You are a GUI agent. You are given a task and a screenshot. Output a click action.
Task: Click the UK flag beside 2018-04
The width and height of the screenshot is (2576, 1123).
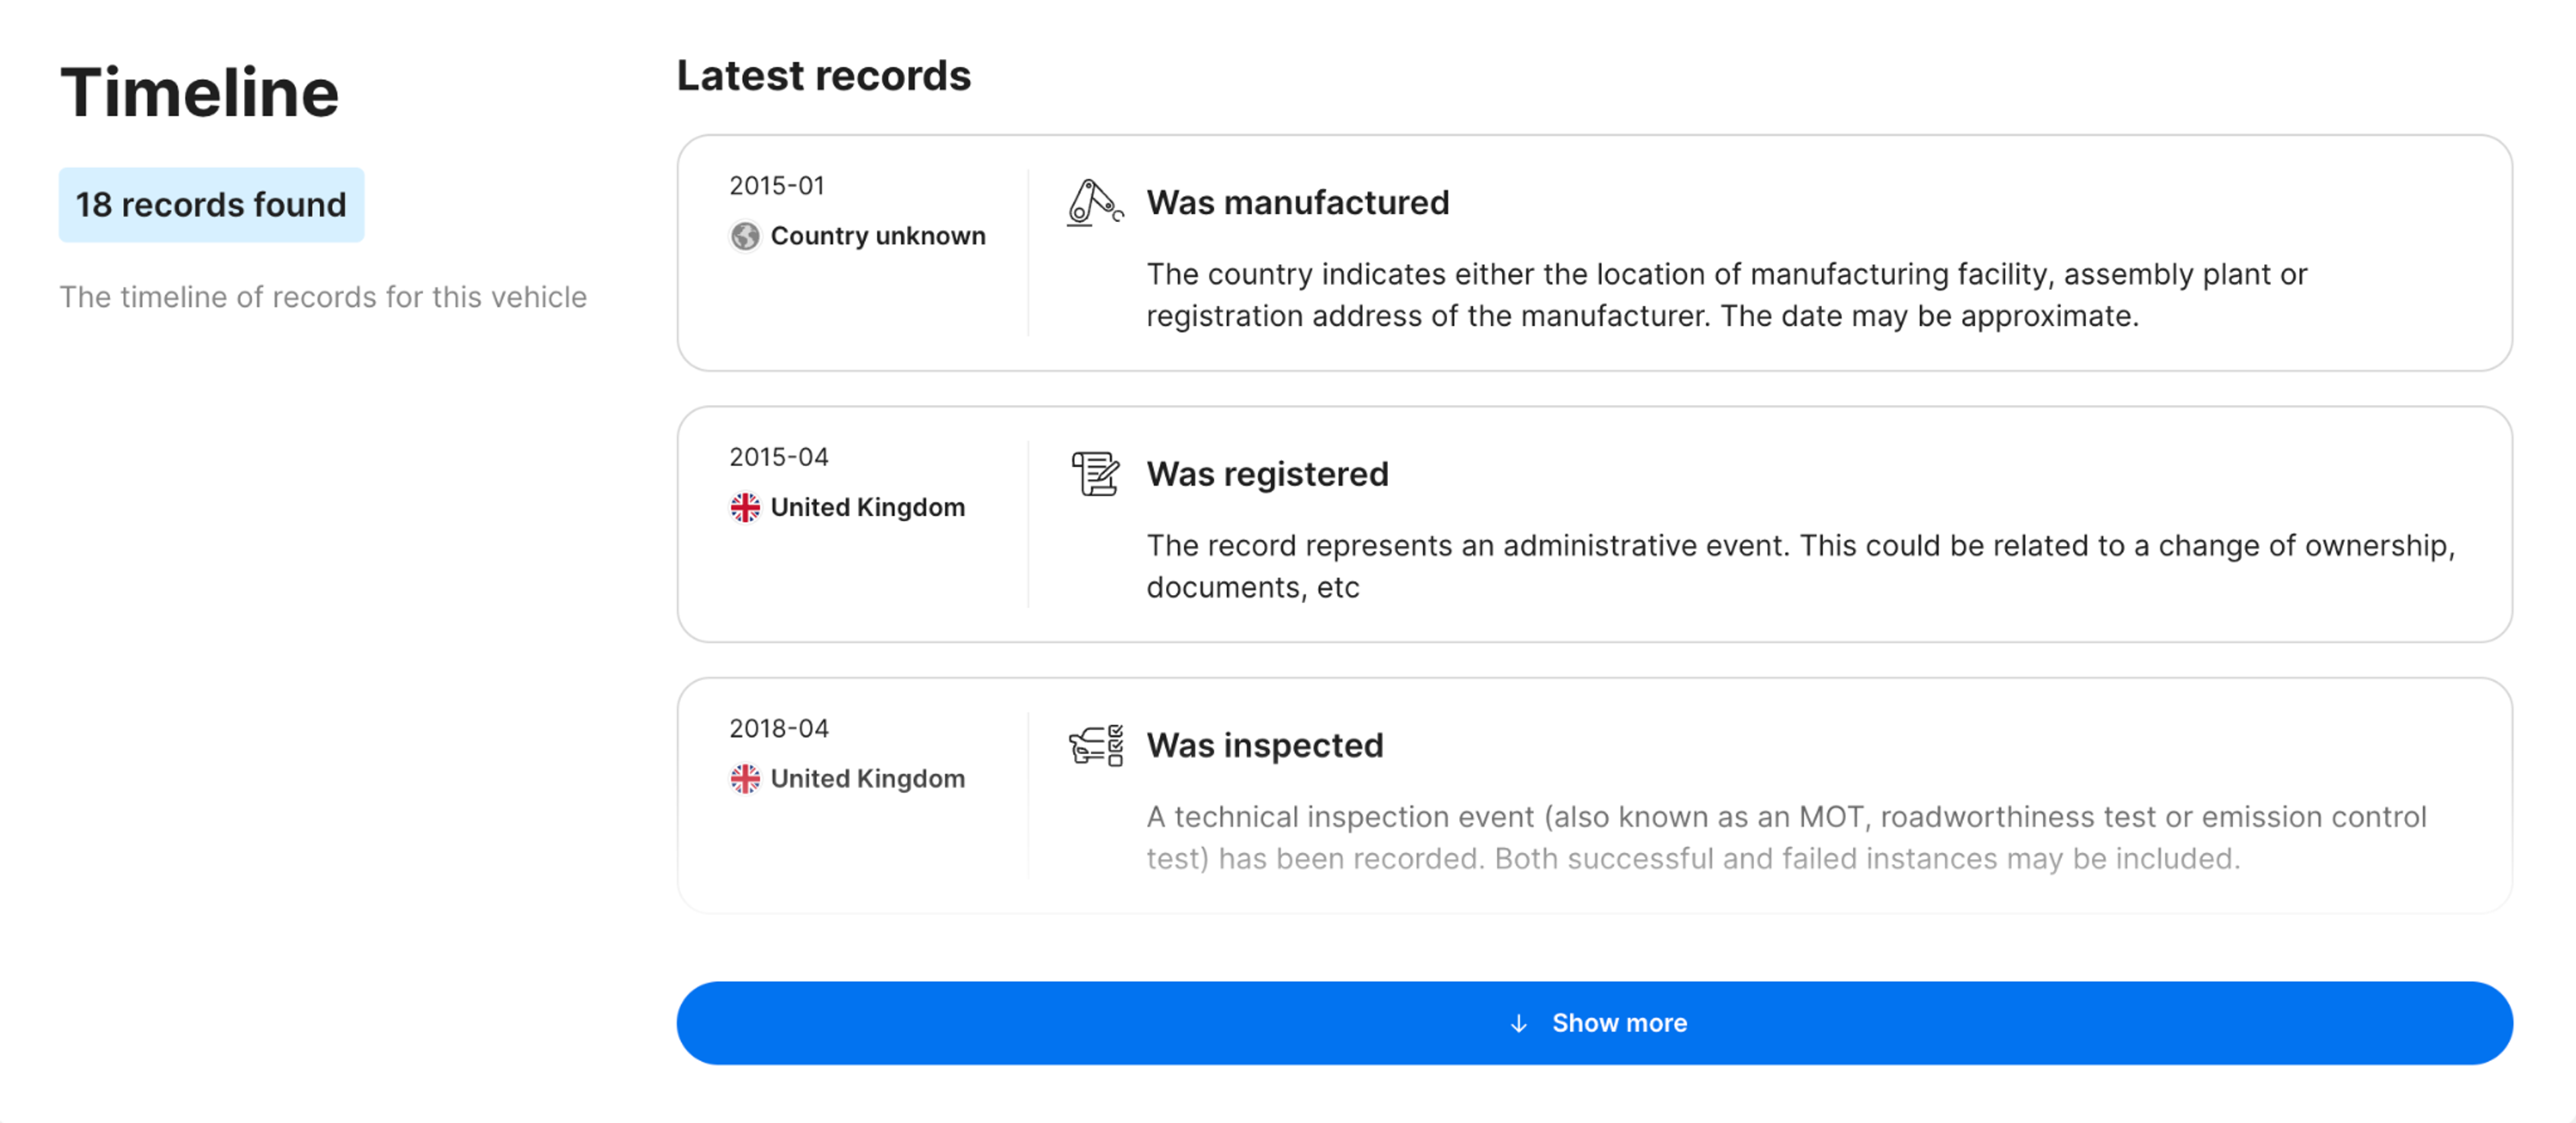(744, 778)
